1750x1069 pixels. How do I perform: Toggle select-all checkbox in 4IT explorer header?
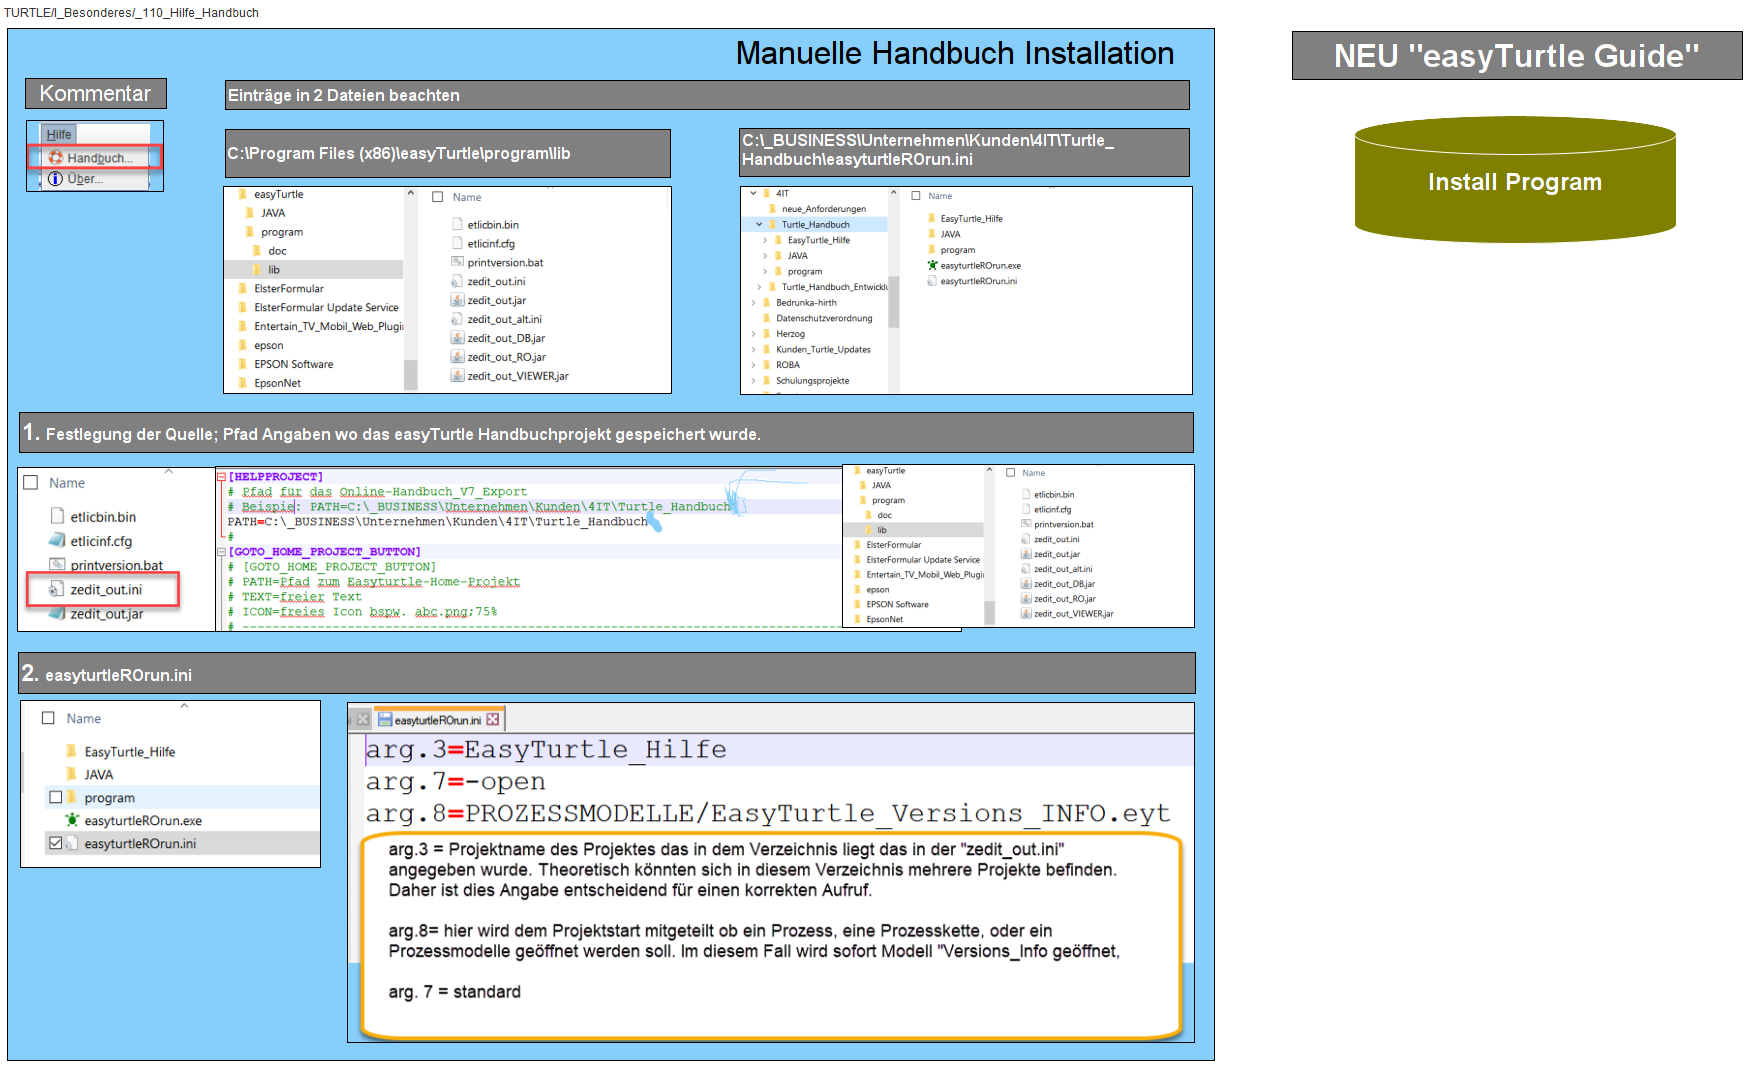(x=916, y=196)
